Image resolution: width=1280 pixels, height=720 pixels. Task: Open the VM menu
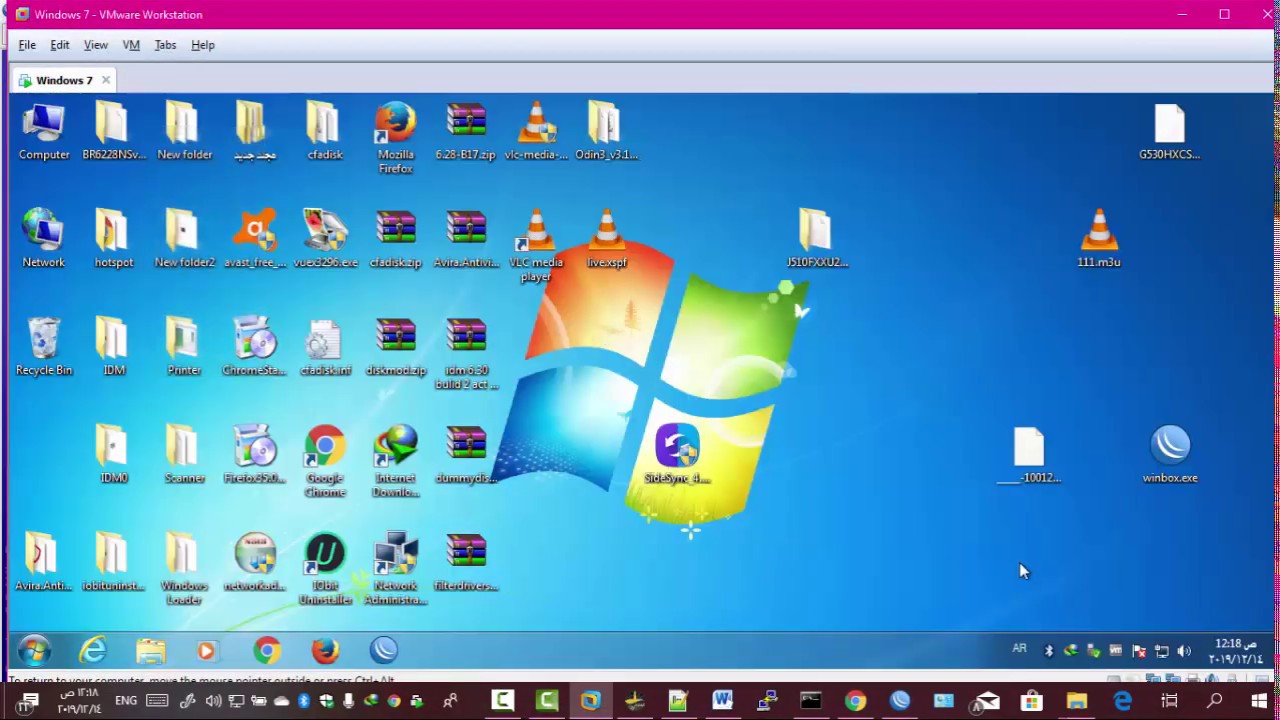(131, 45)
